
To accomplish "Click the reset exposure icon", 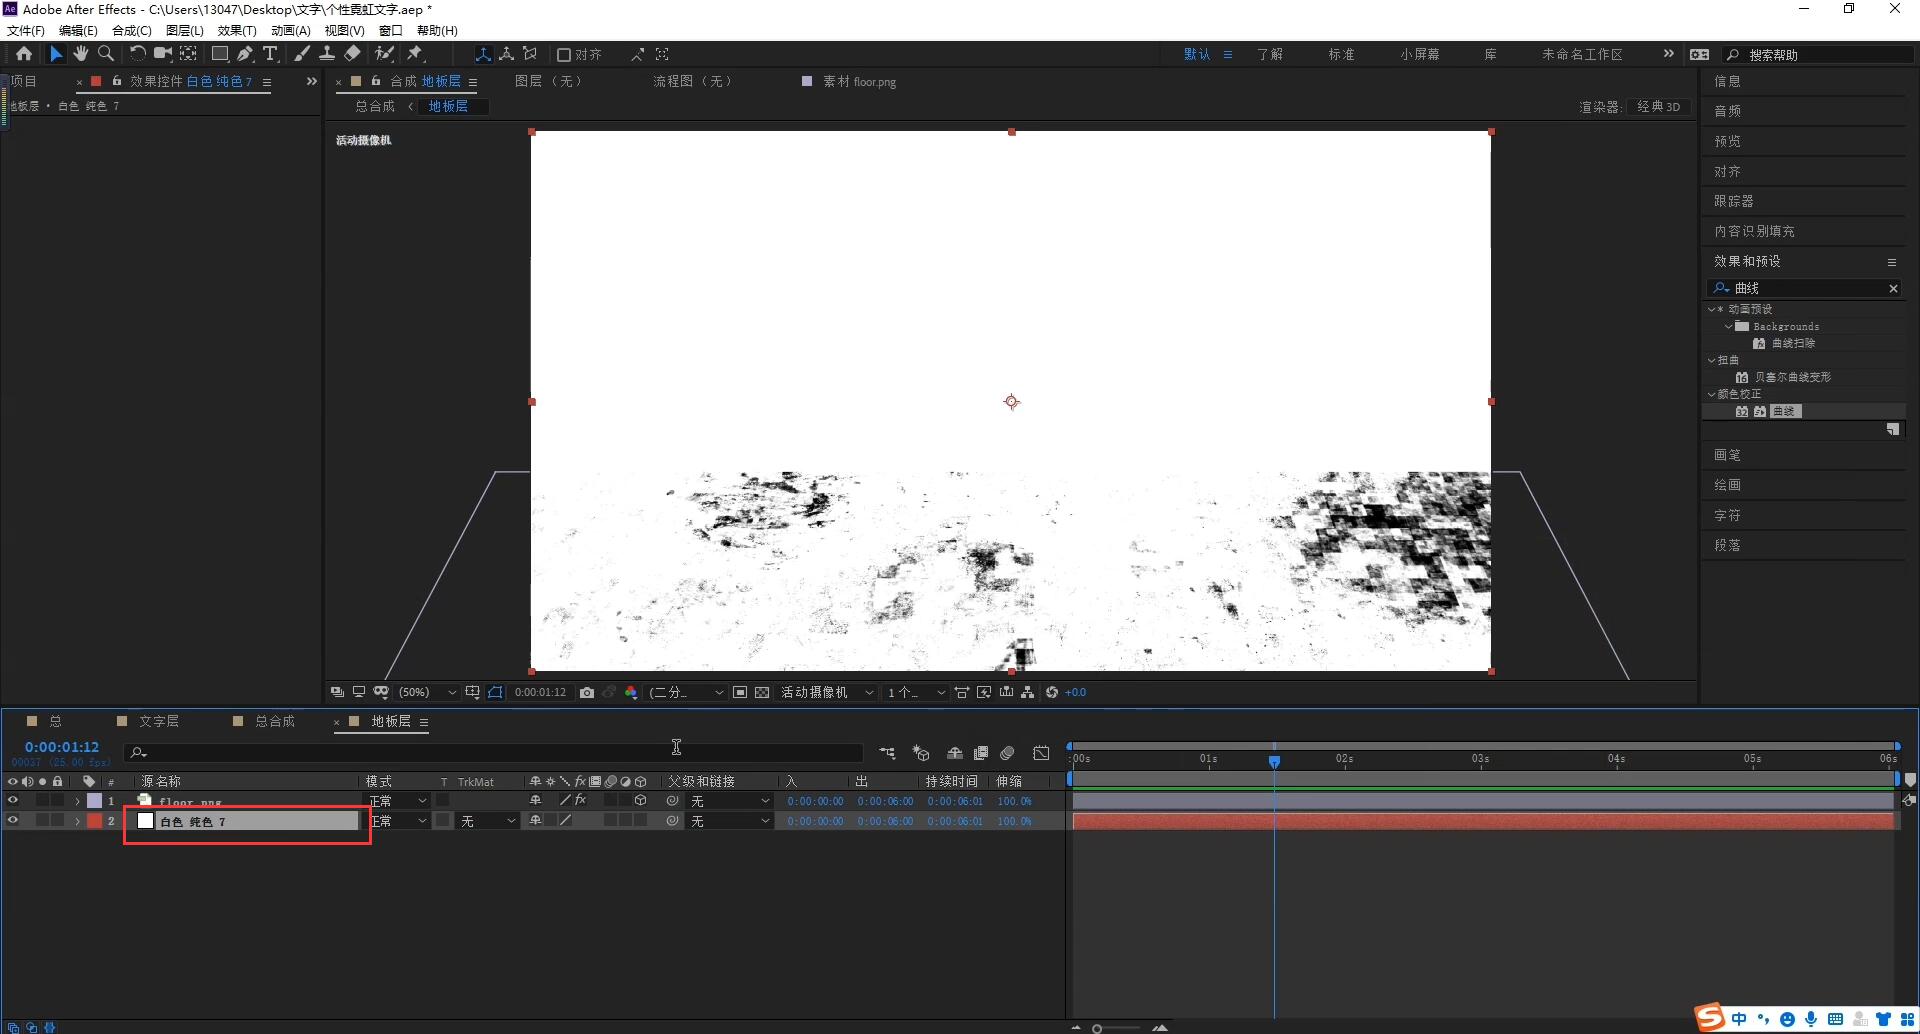I will click(x=1052, y=692).
